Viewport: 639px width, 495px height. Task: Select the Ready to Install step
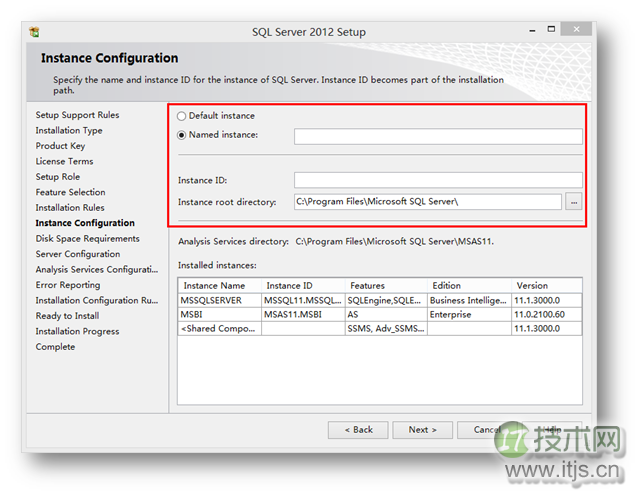click(x=67, y=316)
